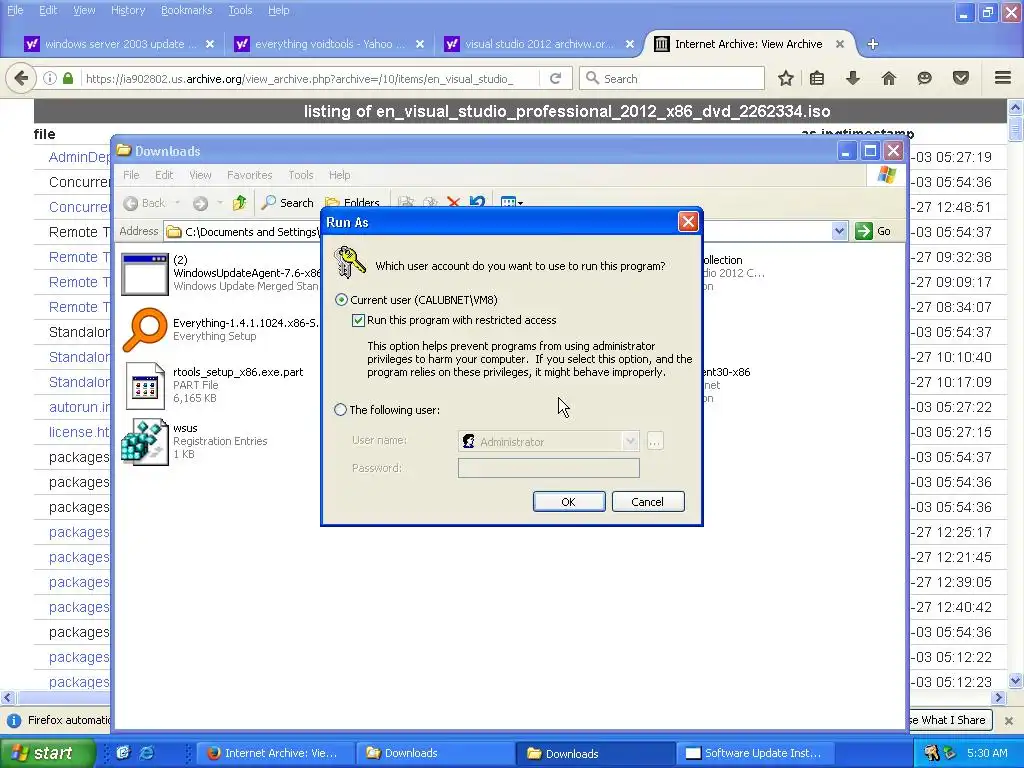Image resolution: width=1024 pixels, height=768 pixels.
Task: Click the green Go button in Explorer
Action: pos(873,231)
